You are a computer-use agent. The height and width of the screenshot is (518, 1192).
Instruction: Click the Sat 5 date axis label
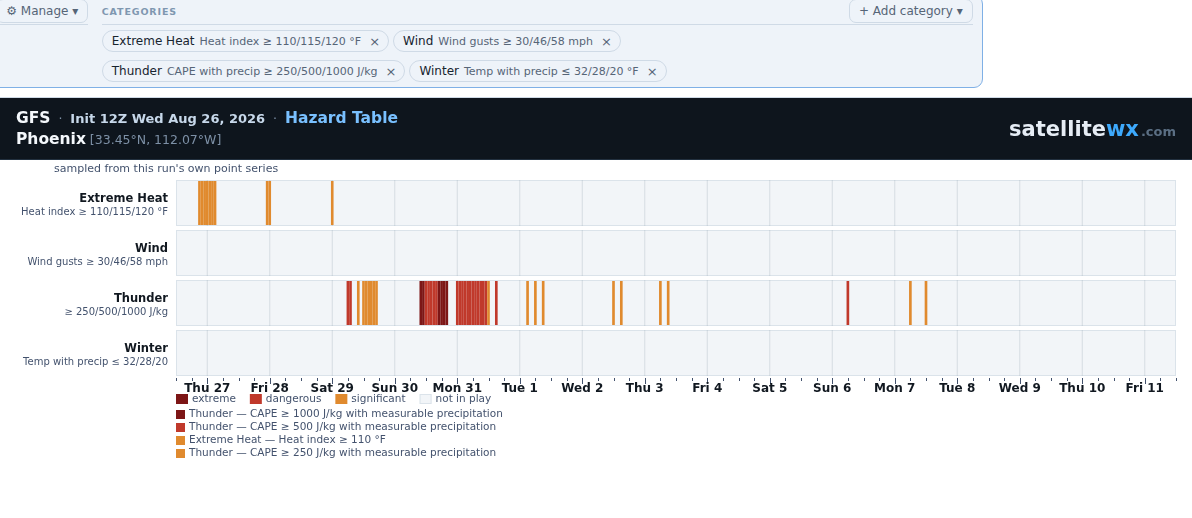point(769,388)
